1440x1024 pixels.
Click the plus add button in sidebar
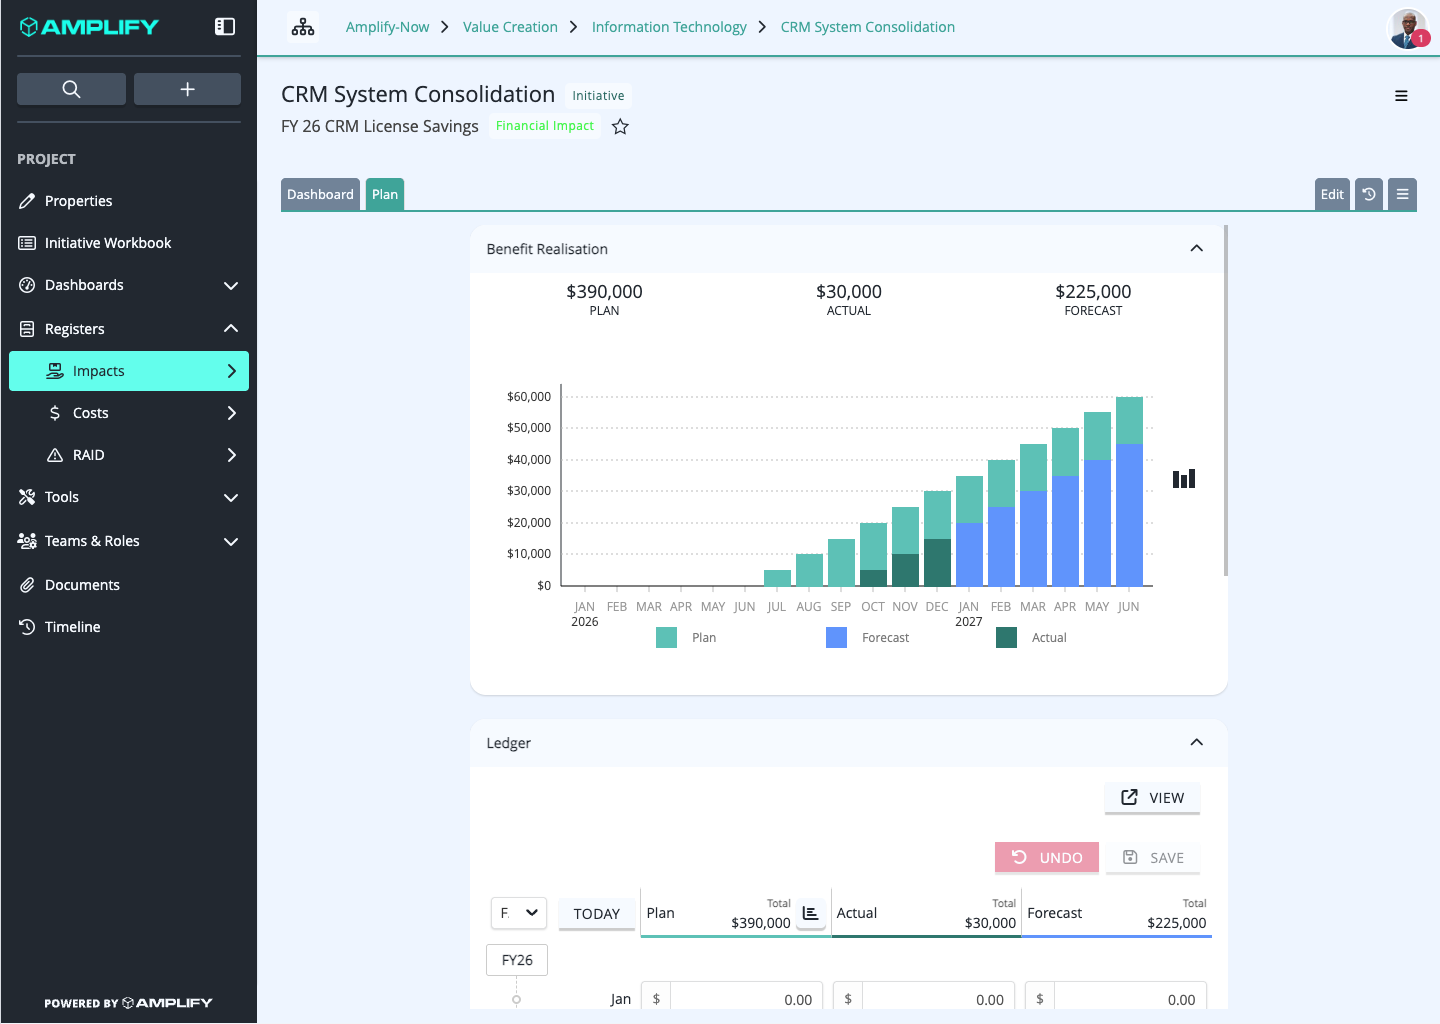tap(187, 89)
